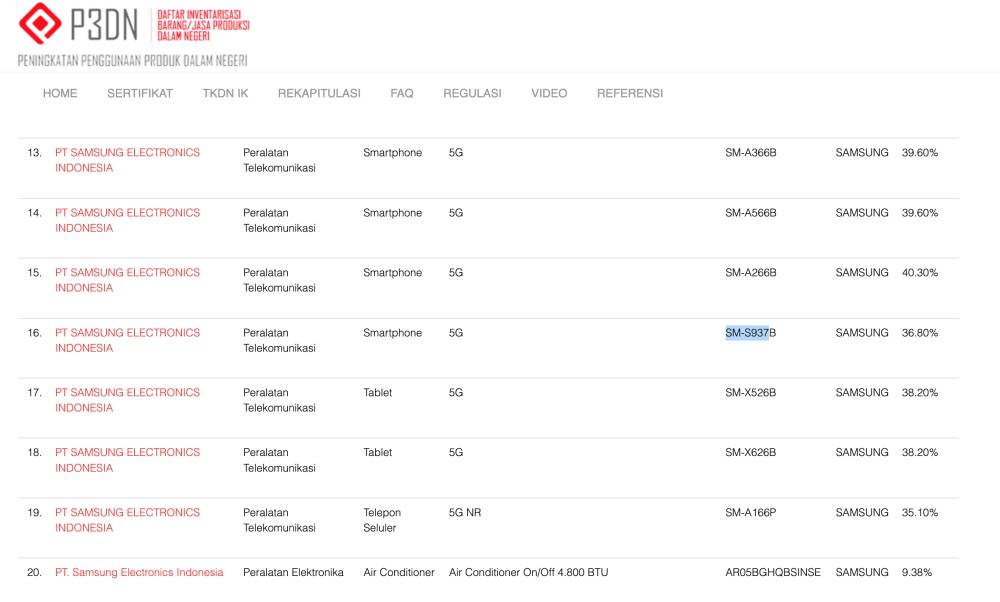Click row number 16.
The height and width of the screenshot is (602, 1000).
tap(34, 332)
